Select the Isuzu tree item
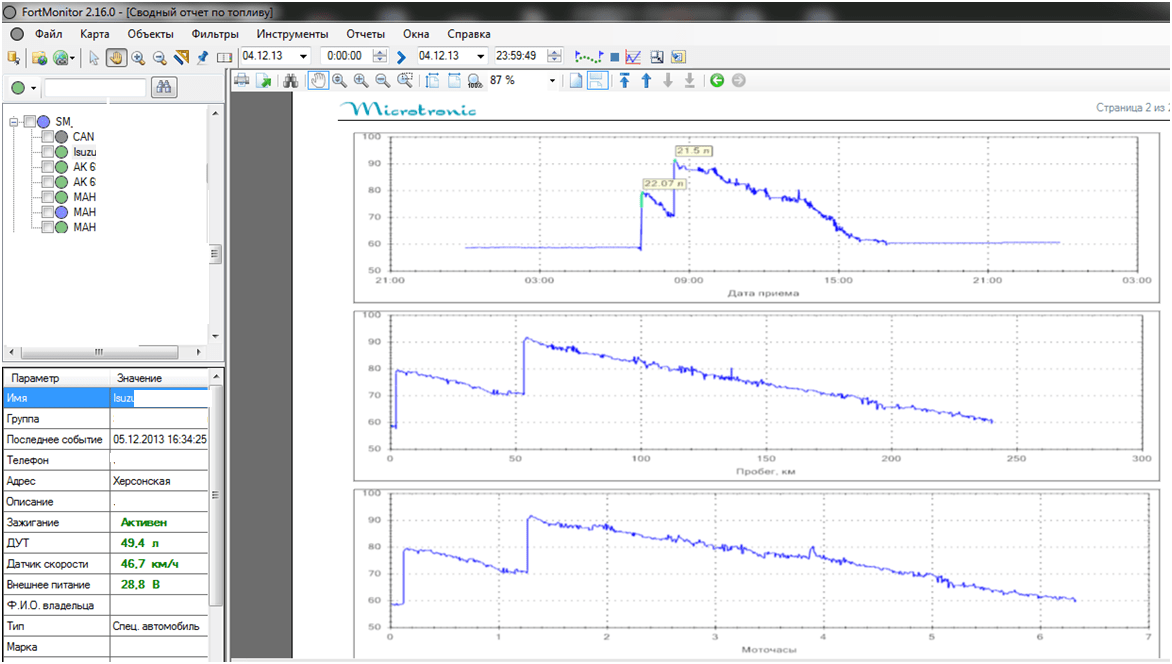 [84, 152]
